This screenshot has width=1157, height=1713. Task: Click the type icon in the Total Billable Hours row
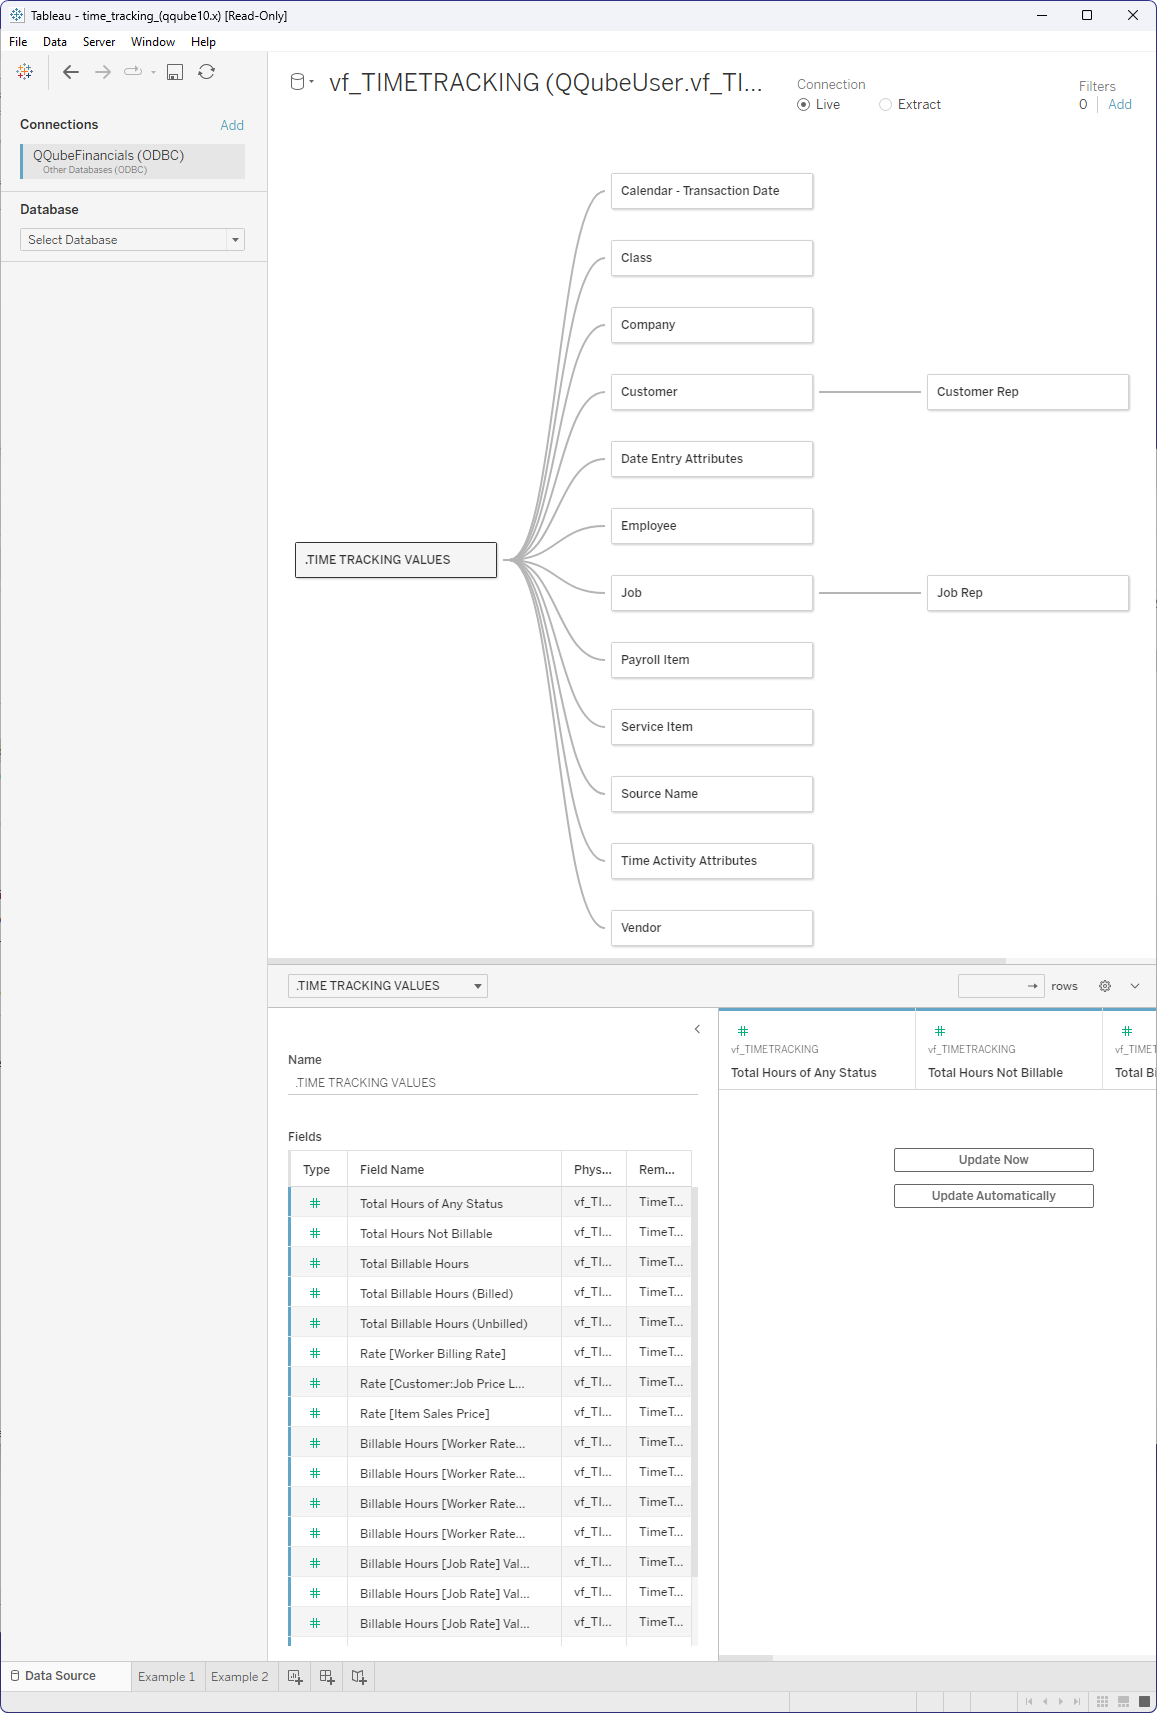tap(315, 1263)
